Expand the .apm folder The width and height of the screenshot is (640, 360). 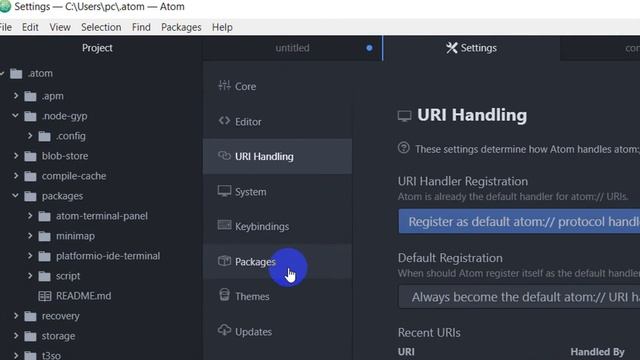(x=16, y=96)
